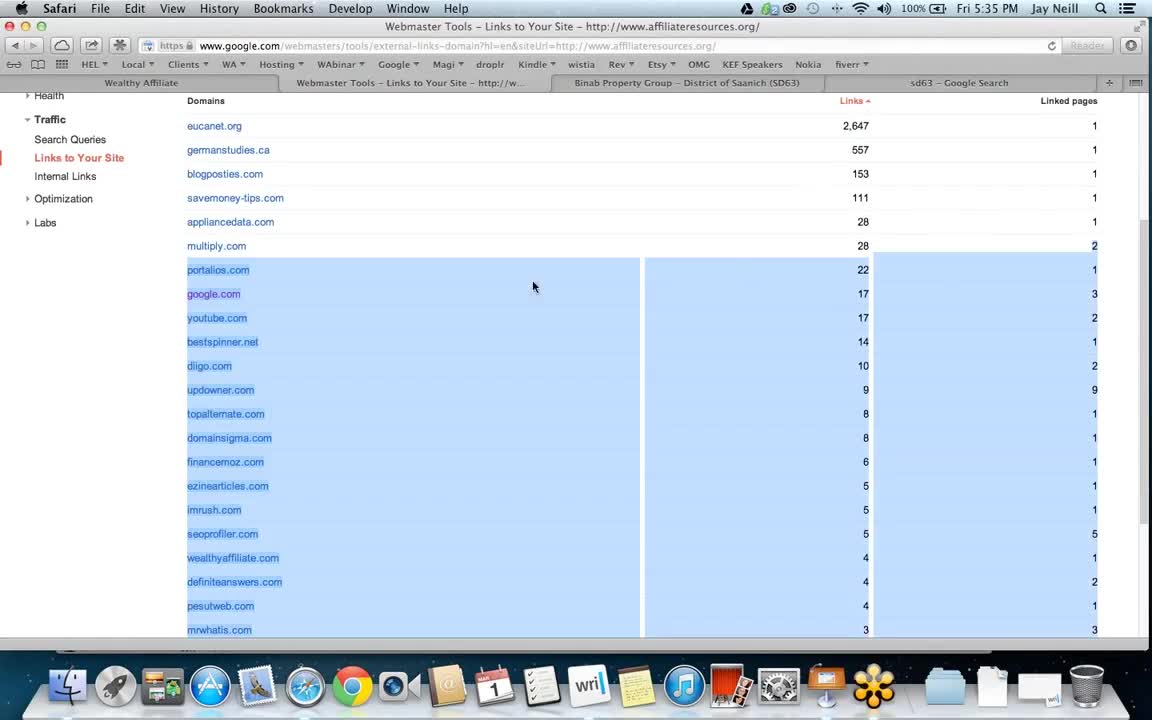Click Wi-Fi status icon in menu bar
1152x720 pixels.
click(x=860, y=9)
